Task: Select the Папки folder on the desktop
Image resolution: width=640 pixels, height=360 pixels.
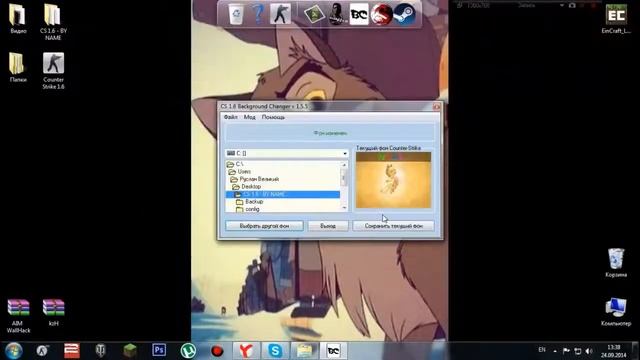Action: click(18, 67)
